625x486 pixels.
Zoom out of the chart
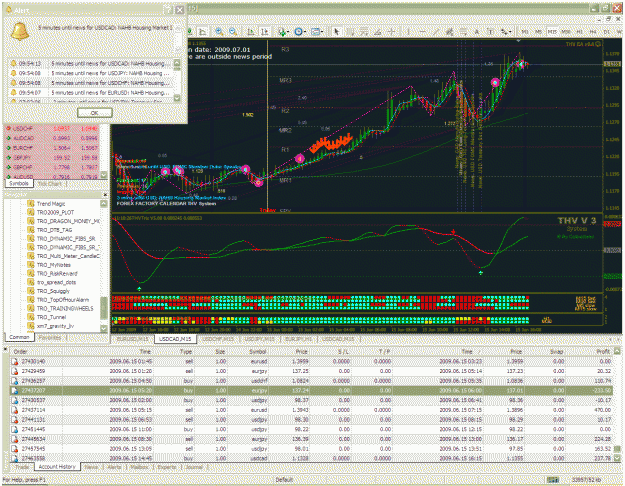233,31
